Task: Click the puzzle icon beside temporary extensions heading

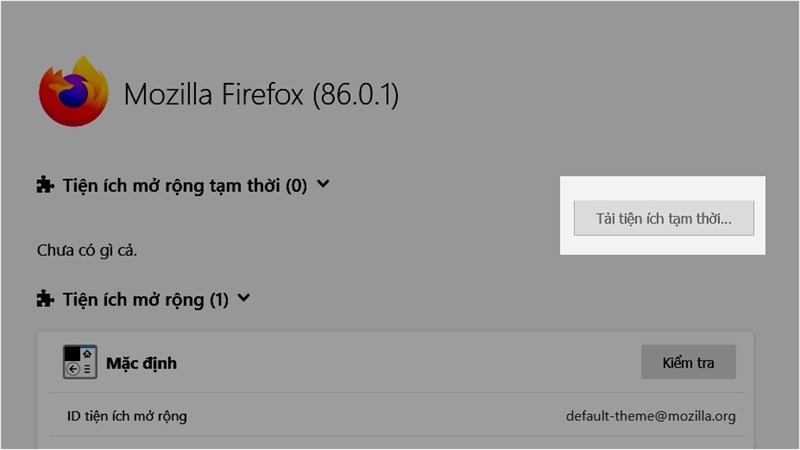Action: [x=45, y=185]
